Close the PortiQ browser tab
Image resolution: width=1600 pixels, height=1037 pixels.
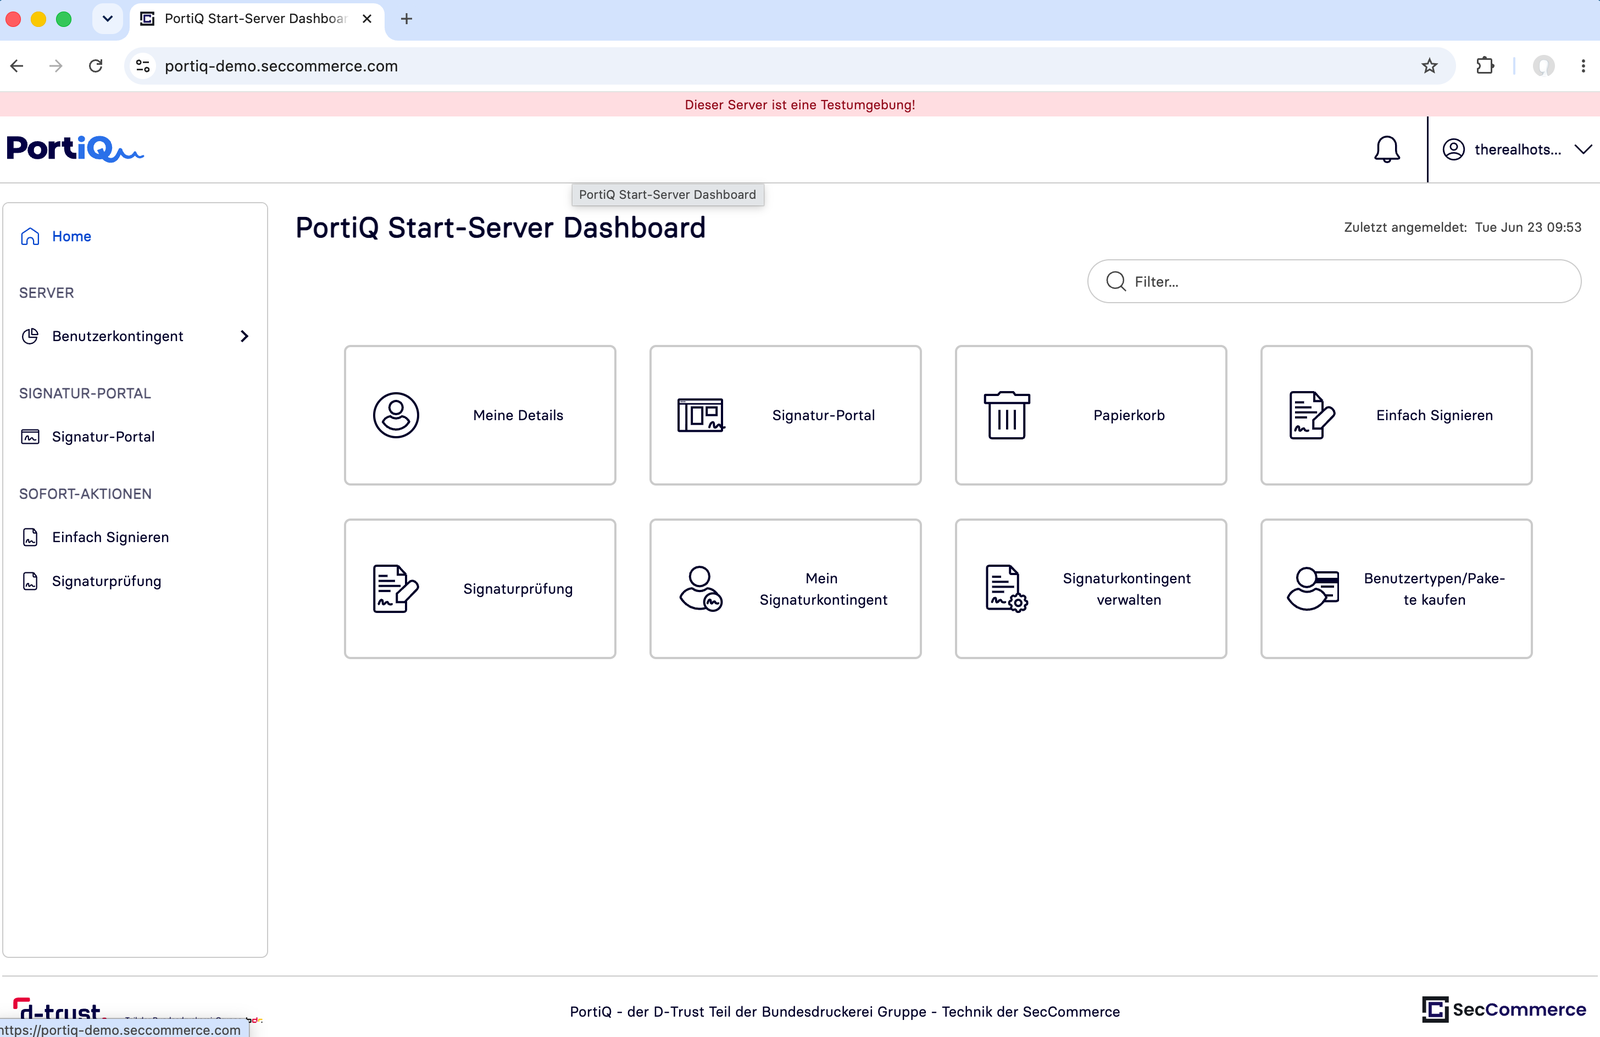367,19
